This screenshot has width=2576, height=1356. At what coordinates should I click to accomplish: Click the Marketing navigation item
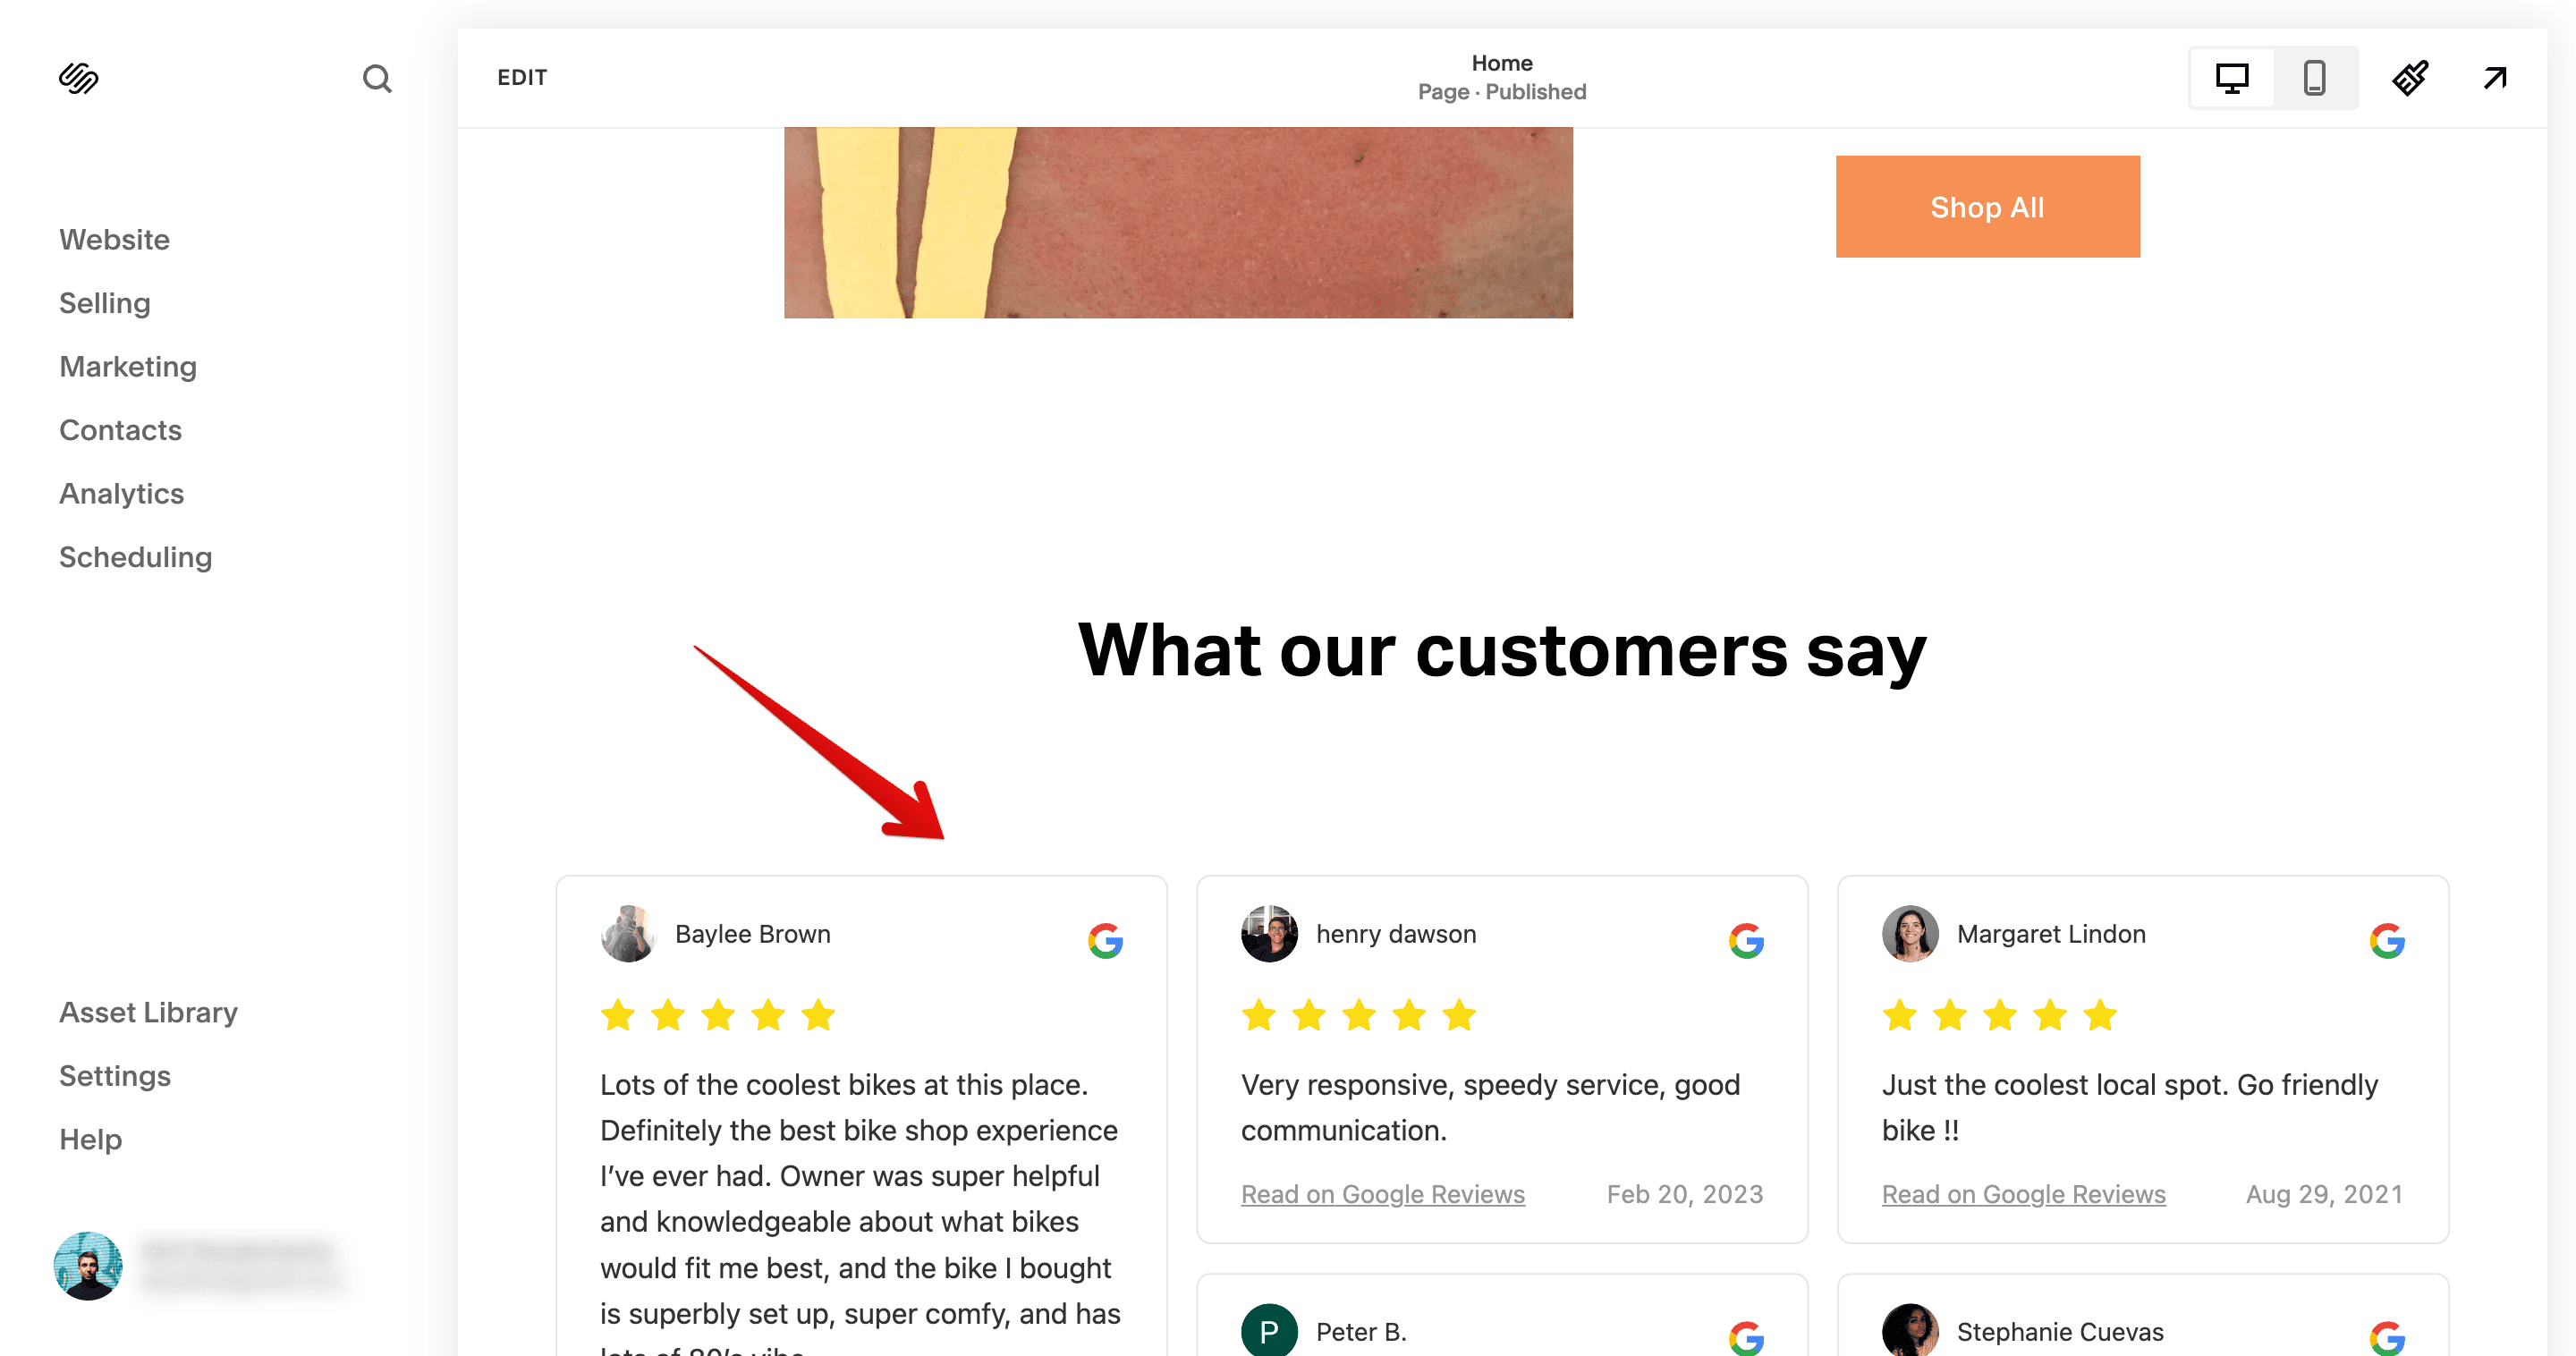[128, 366]
